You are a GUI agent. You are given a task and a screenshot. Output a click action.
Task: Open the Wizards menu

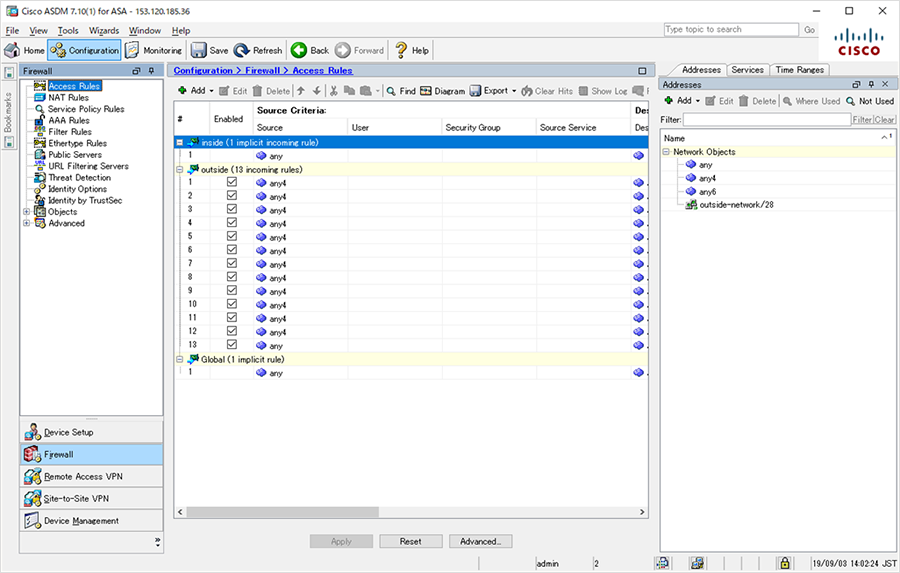click(x=104, y=30)
